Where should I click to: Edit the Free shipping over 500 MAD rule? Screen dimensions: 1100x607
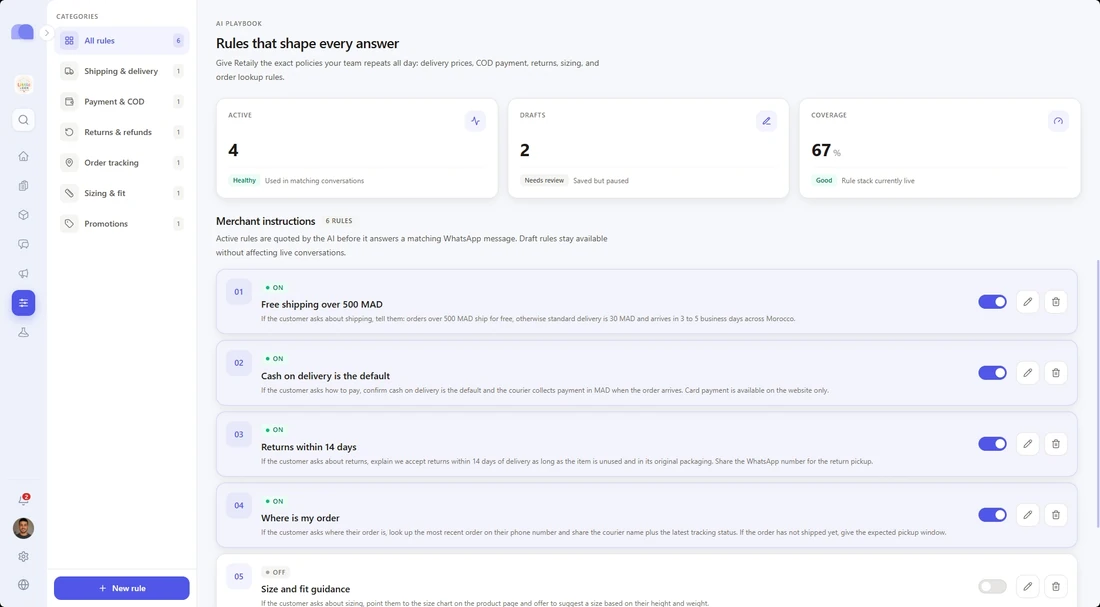click(x=1028, y=302)
